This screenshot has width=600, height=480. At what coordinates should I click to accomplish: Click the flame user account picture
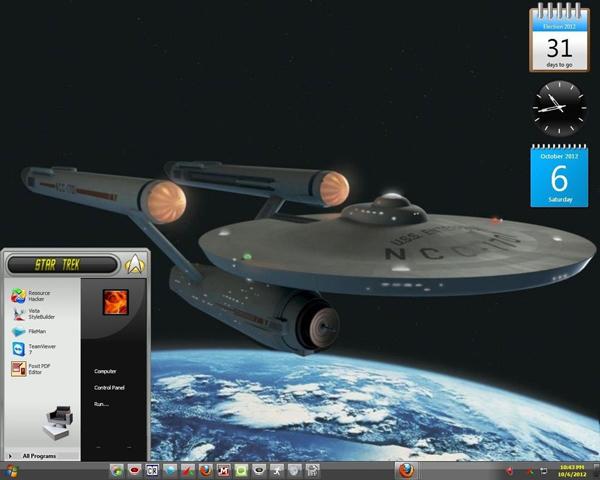coord(116,302)
